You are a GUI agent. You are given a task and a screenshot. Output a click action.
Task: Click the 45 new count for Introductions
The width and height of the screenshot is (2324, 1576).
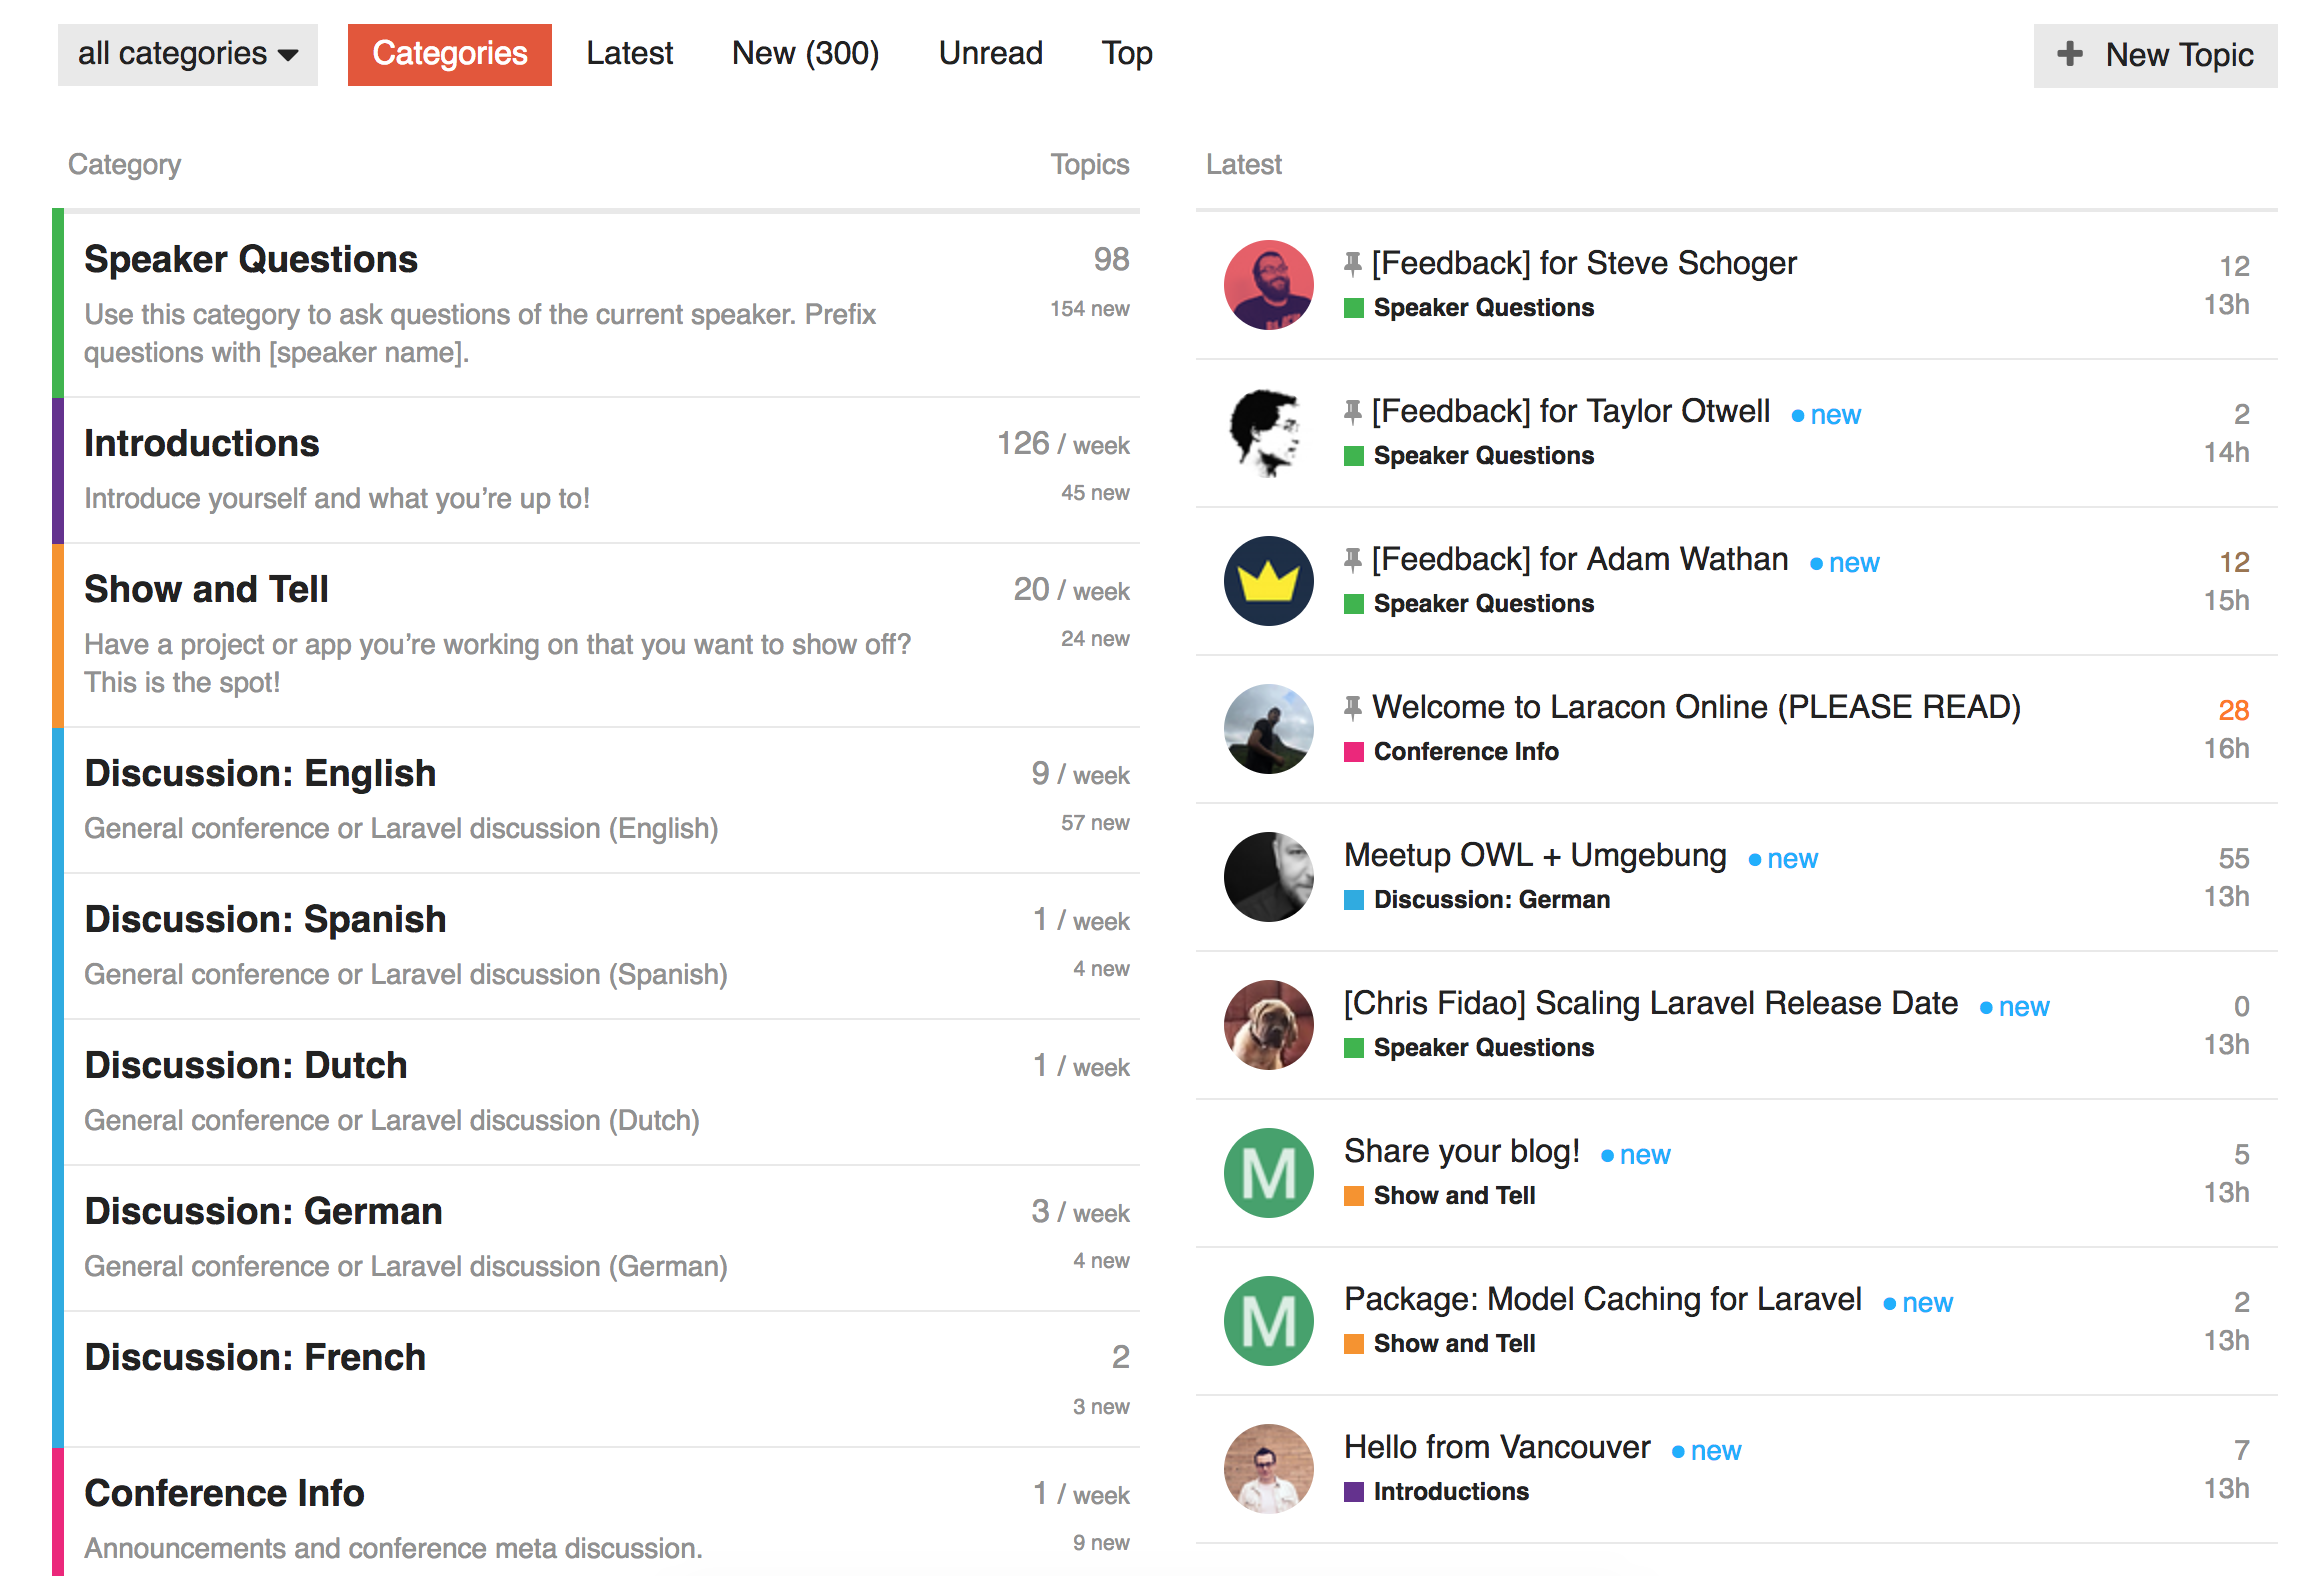pos(1095,493)
